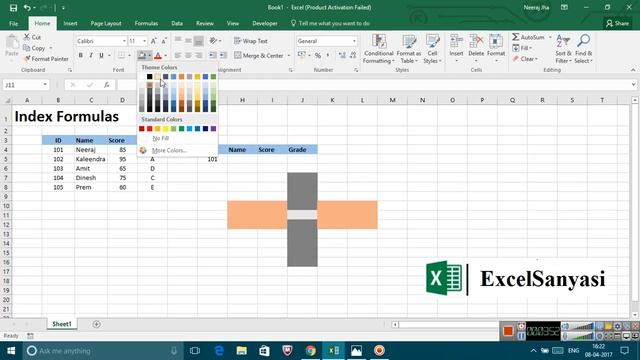Viewport: 640px width, 360px height.
Task: Click the Font Color red A icon
Action: coord(158,56)
